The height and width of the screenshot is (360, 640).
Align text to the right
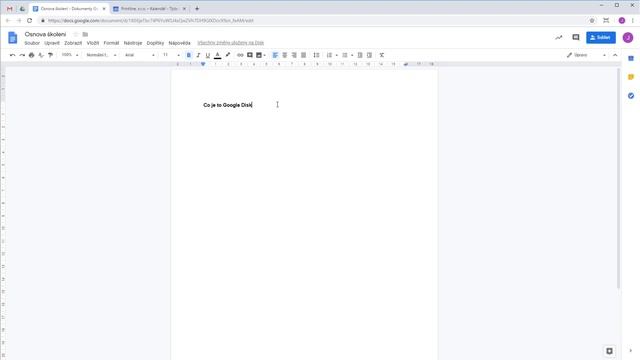[x=294, y=55]
